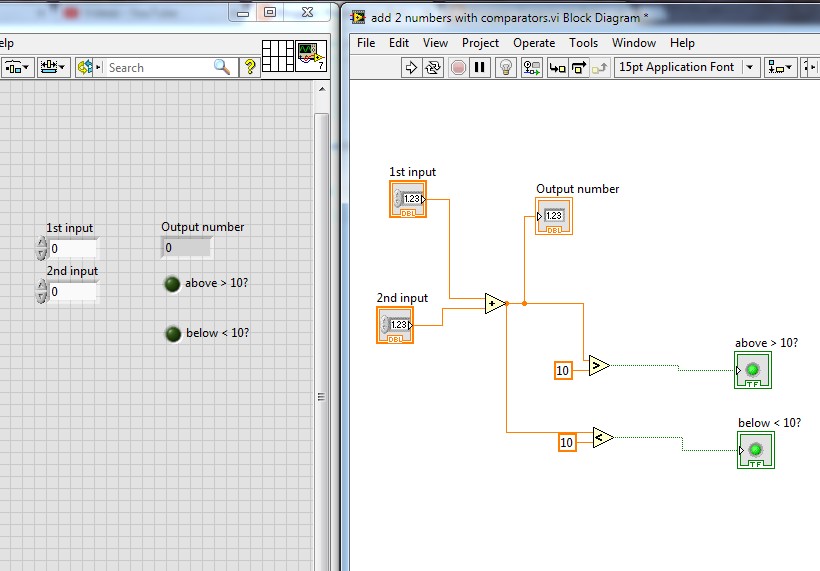
Task: Click the connector pane grid icon
Action: [x=278, y=56]
